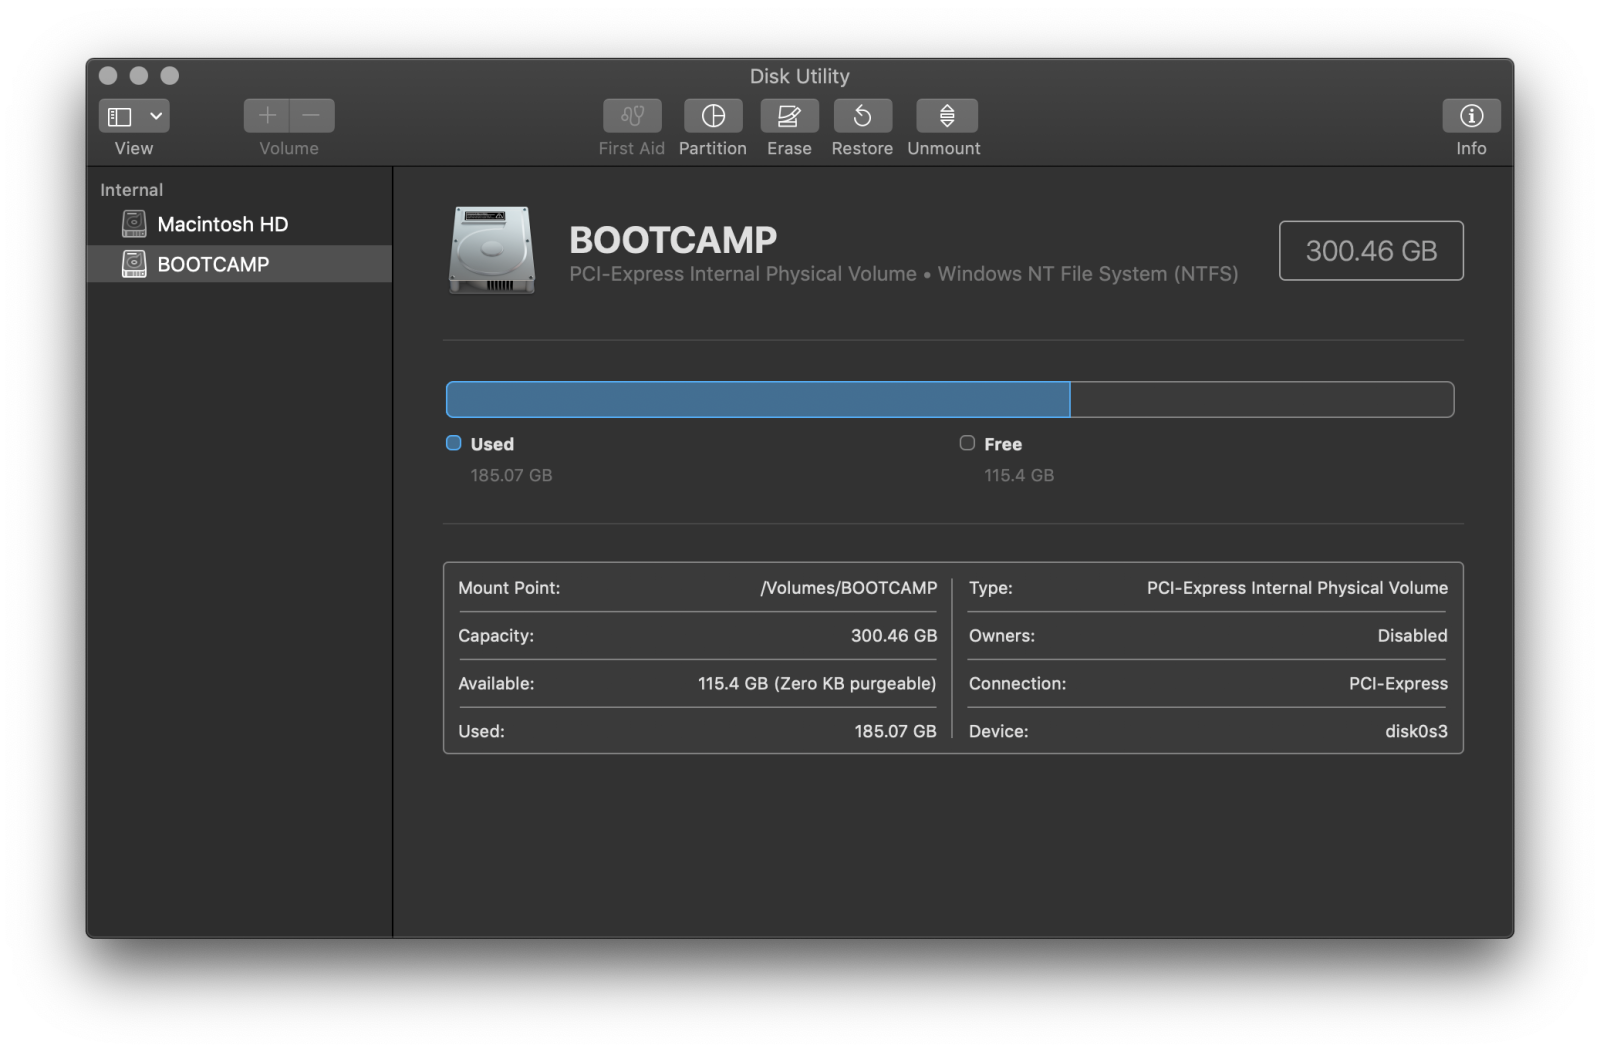Click the Free legend label

[1003, 444]
